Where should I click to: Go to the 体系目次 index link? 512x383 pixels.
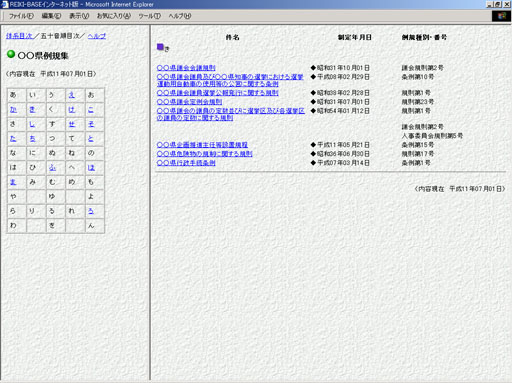coord(19,36)
